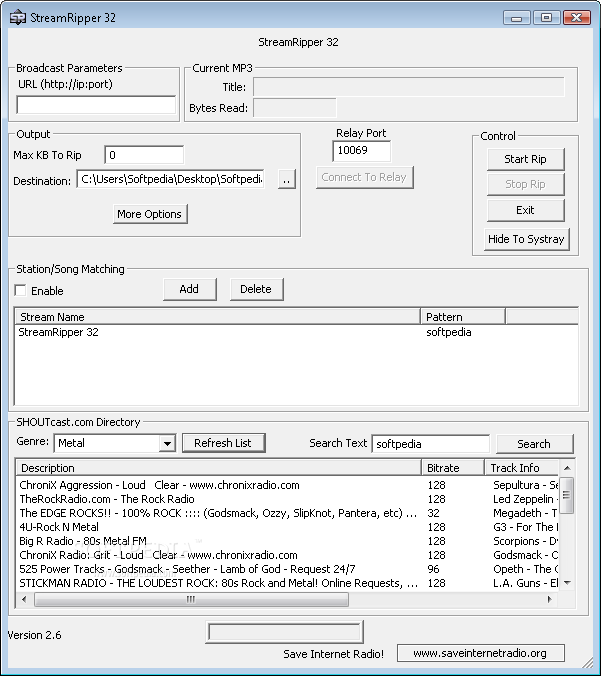Hide To Systray button

pos(526,239)
